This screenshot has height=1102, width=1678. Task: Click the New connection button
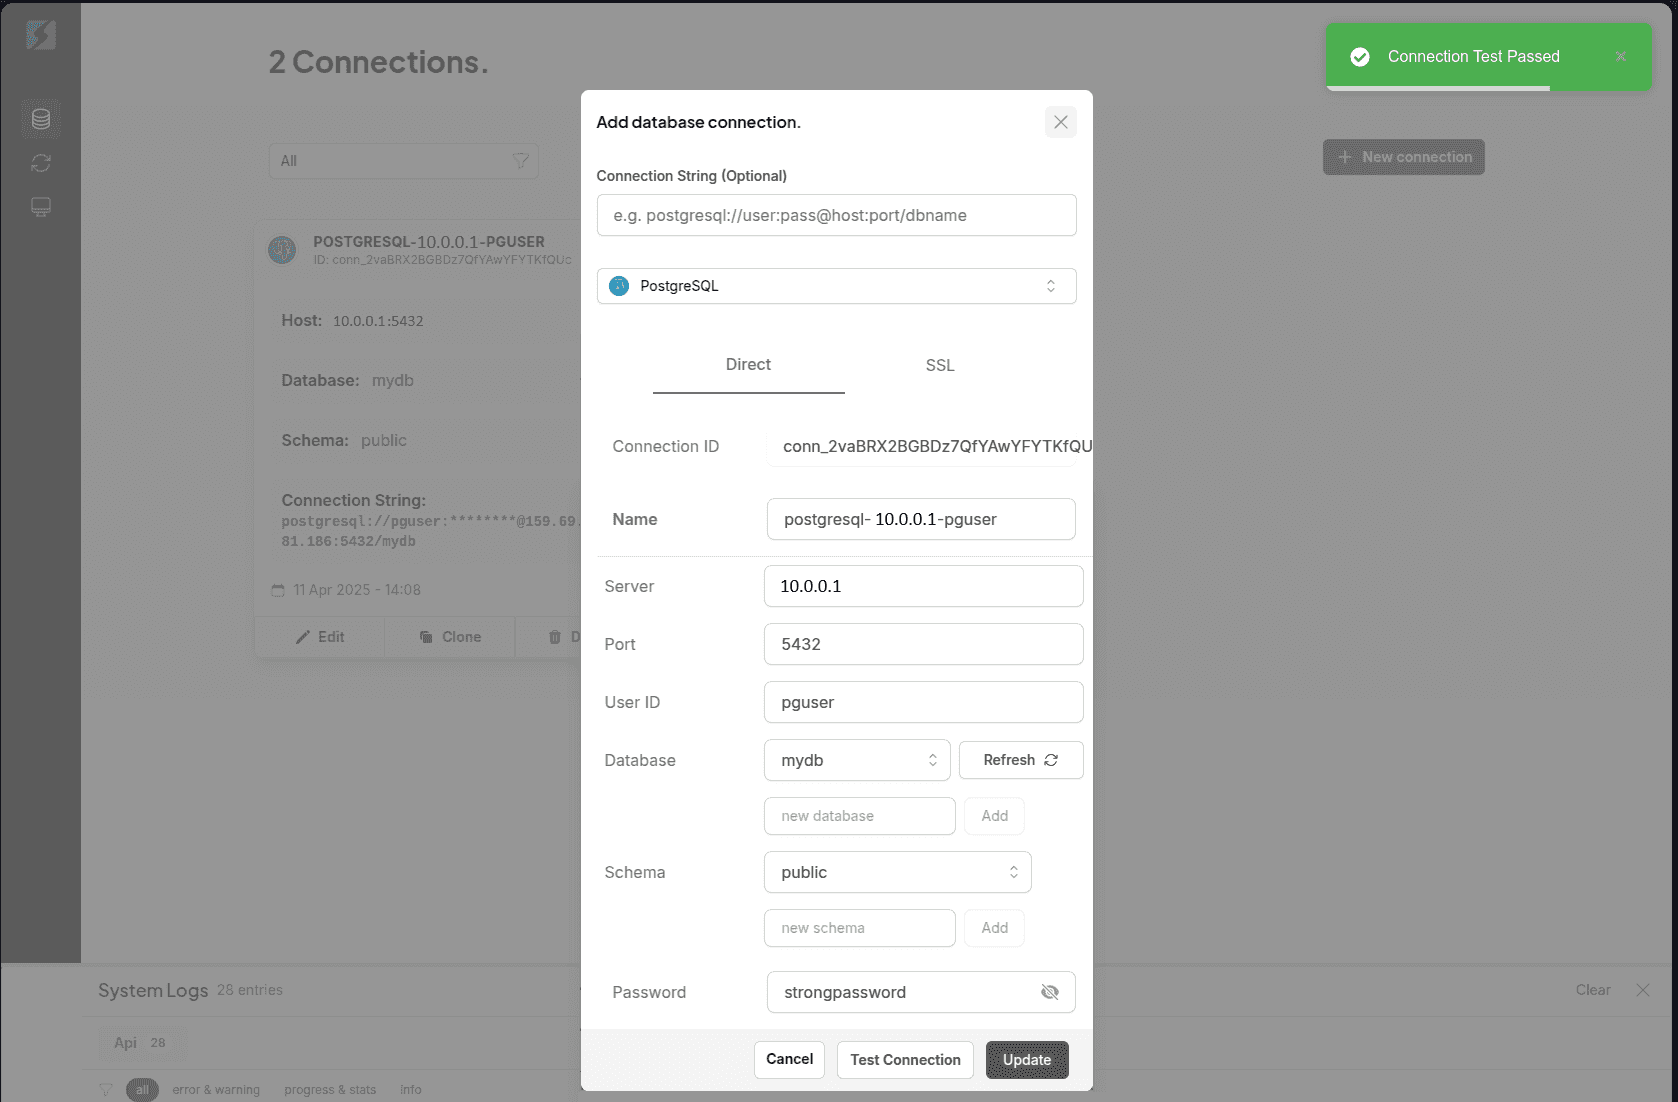[1404, 157]
